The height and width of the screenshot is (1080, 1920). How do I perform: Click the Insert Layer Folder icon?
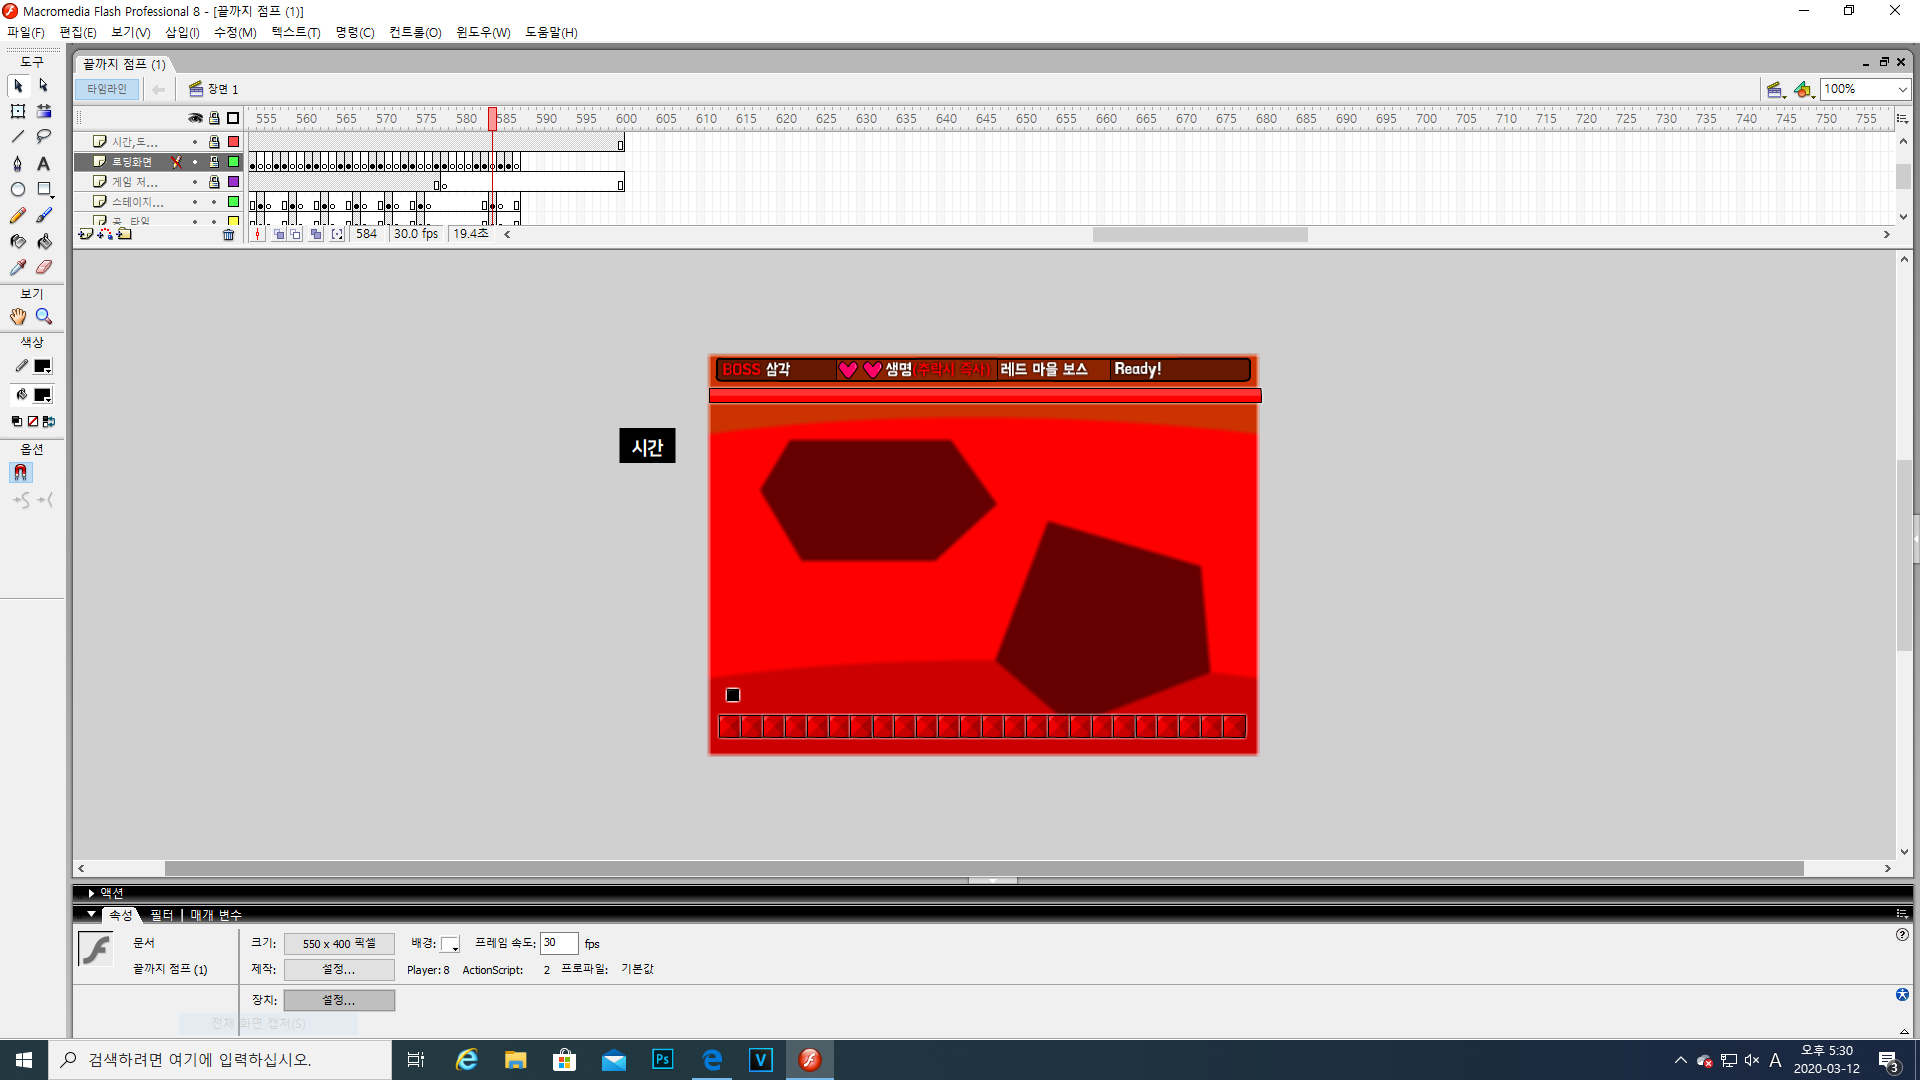click(x=124, y=234)
